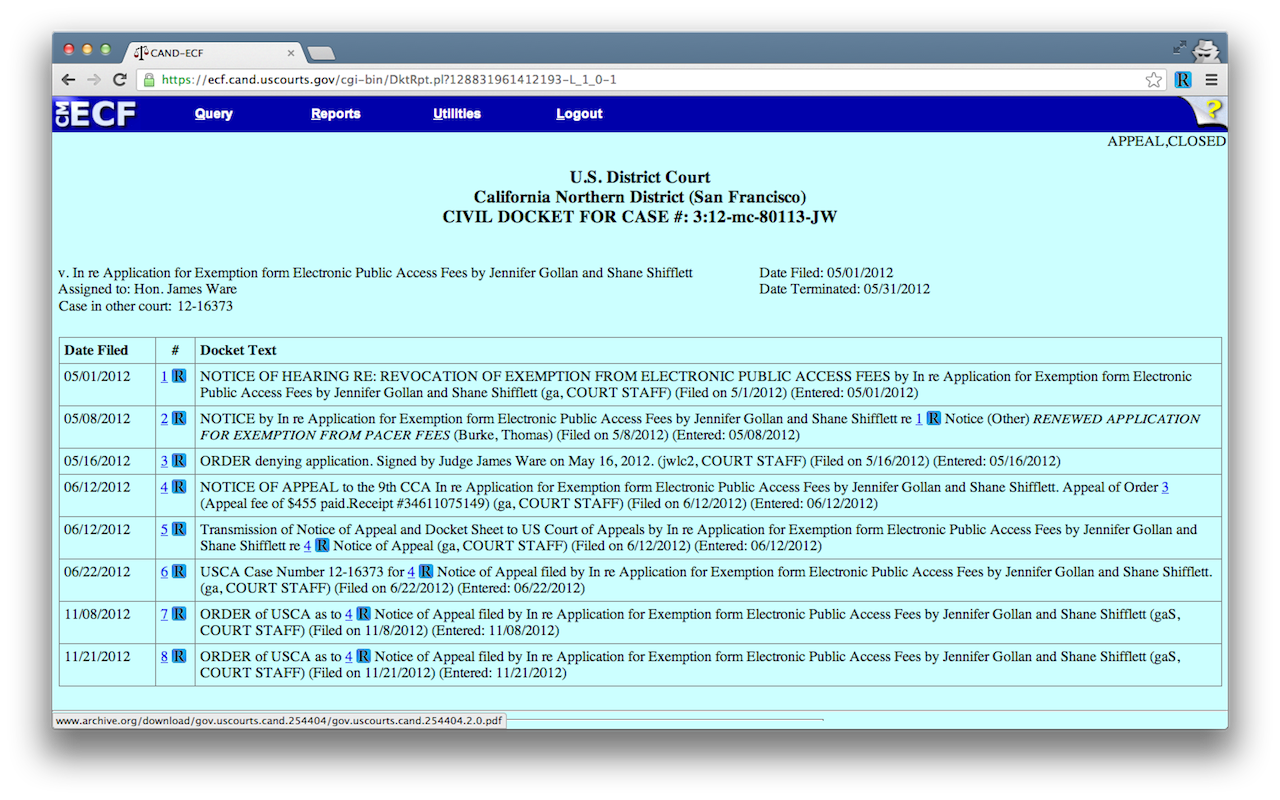This screenshot has height=800, width=1280.
Task: Click RECAP icon after 'as to 4' in 11/21/2012 row
Action: pyautogui.click(x=364, y=656)
